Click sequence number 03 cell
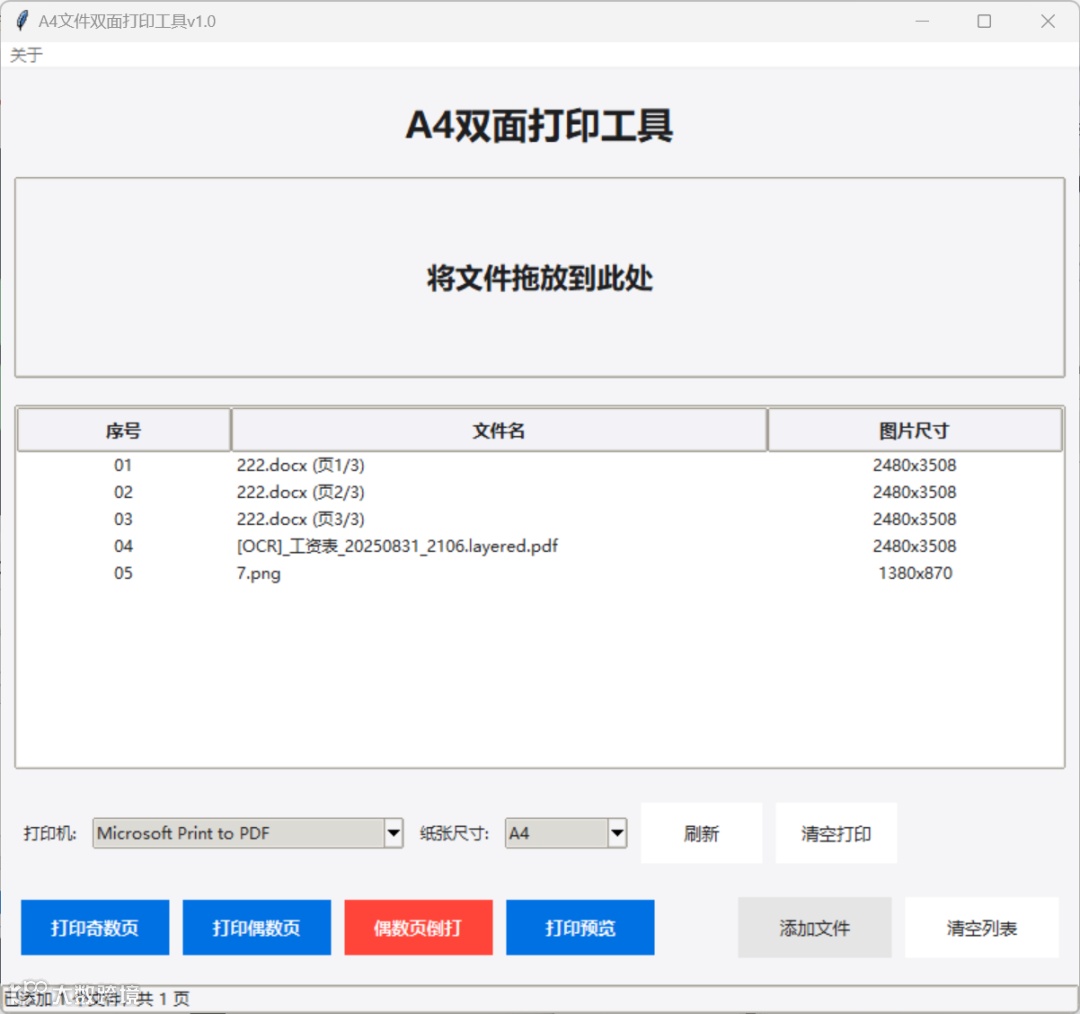The height and width of the screenshot is (1014, 1080). click(123, 519)
